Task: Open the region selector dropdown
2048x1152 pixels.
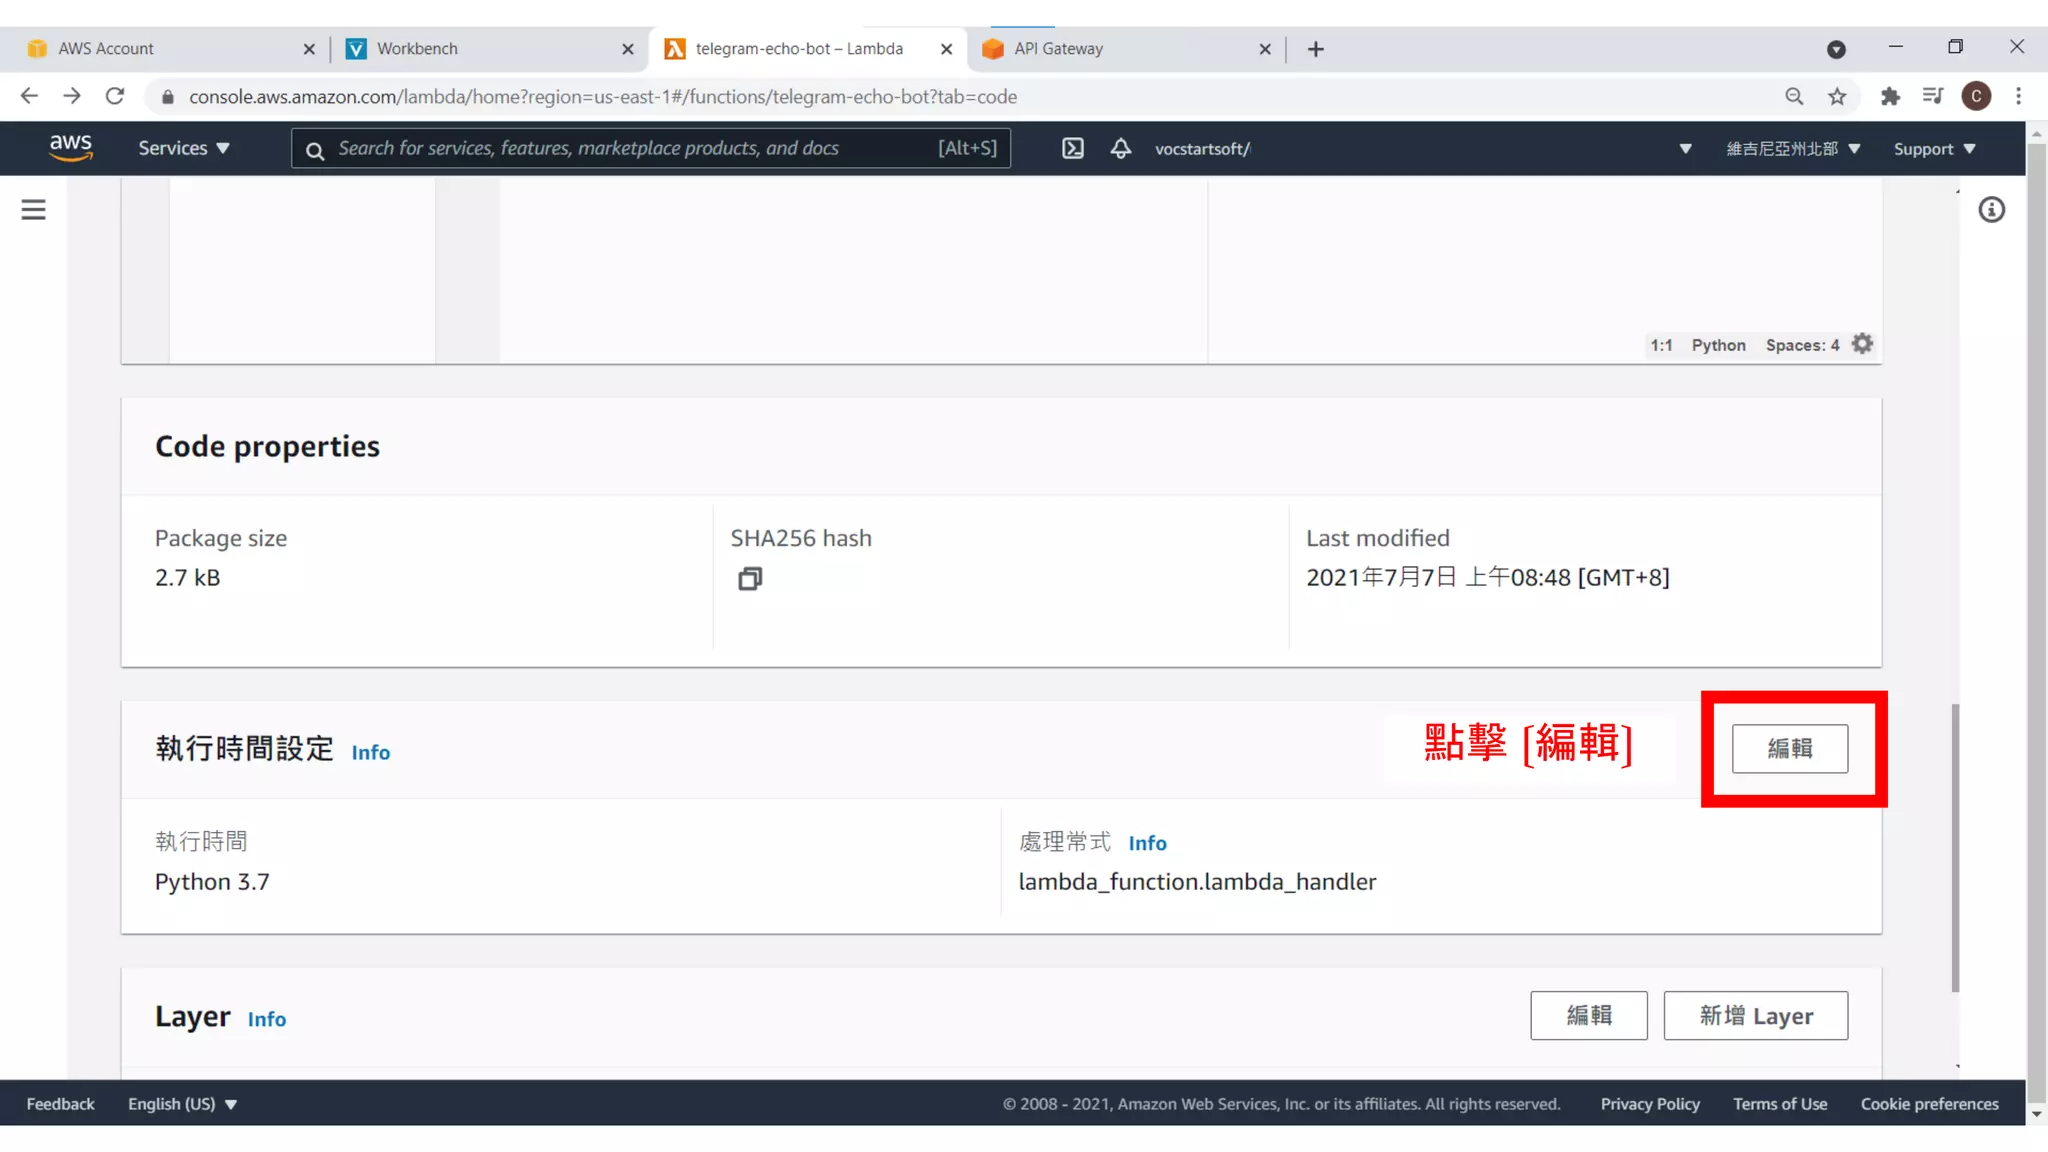Action: point(1793,149)
